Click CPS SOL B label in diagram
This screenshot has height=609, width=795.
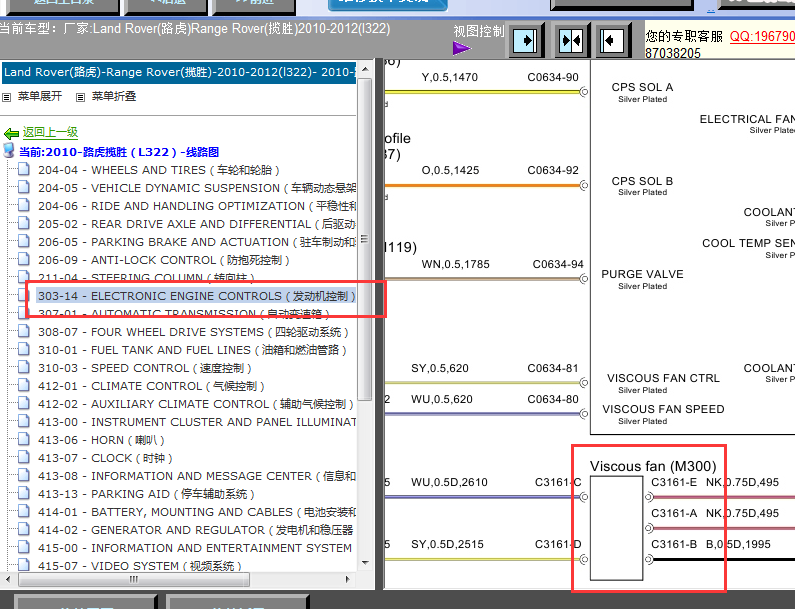(x=642, y=181)
